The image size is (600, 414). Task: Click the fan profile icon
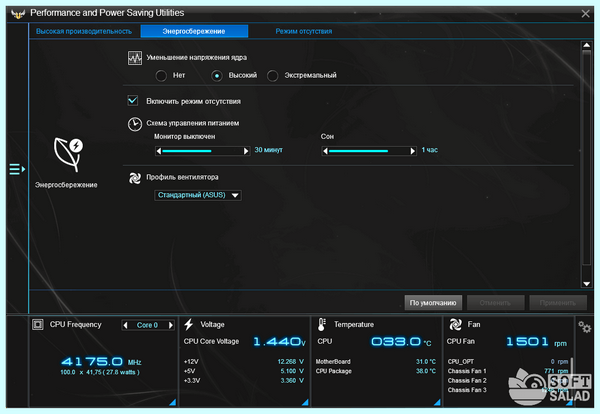tap(135, 178)
